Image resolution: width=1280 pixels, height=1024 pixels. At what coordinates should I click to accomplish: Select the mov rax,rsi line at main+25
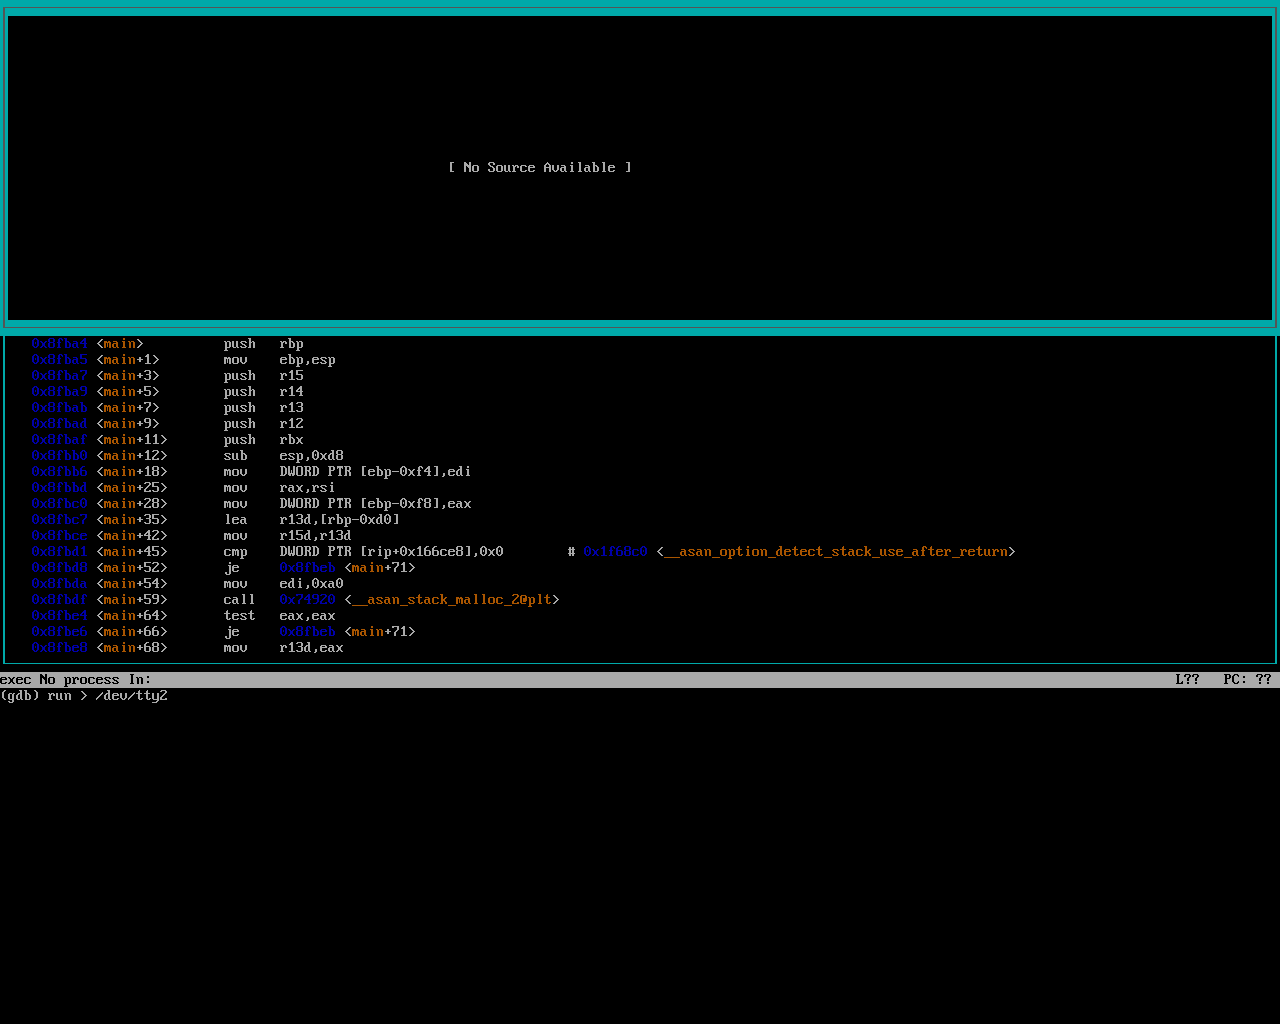pos(279,488)
